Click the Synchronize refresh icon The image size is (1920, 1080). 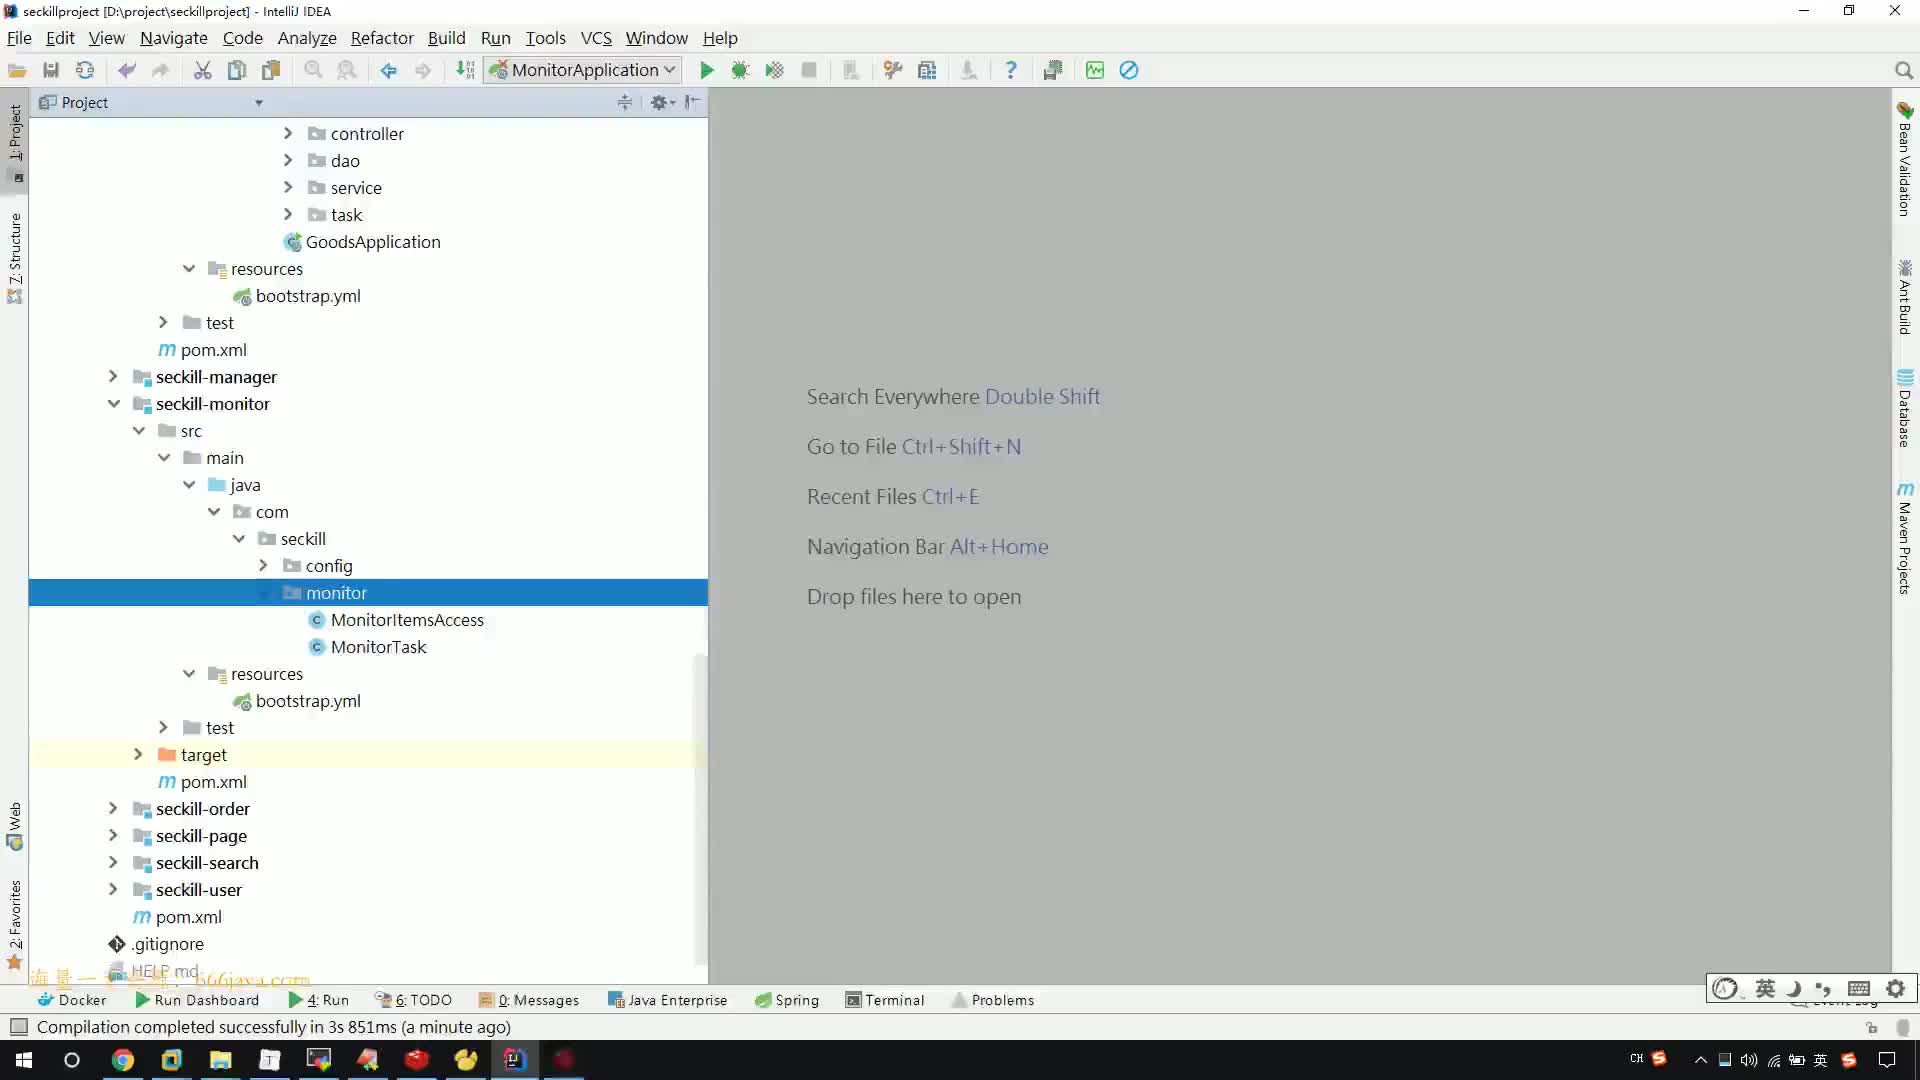pyautogui.click(x=85, y=70)
